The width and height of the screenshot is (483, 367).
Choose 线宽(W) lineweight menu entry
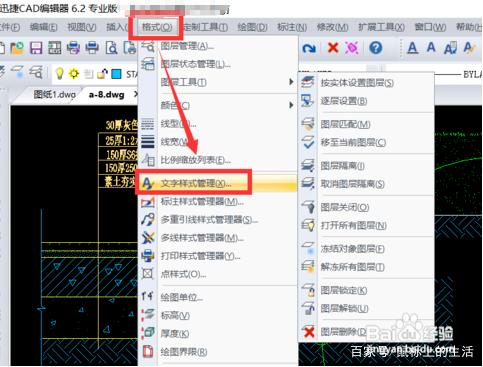click(x=175, y=142)
